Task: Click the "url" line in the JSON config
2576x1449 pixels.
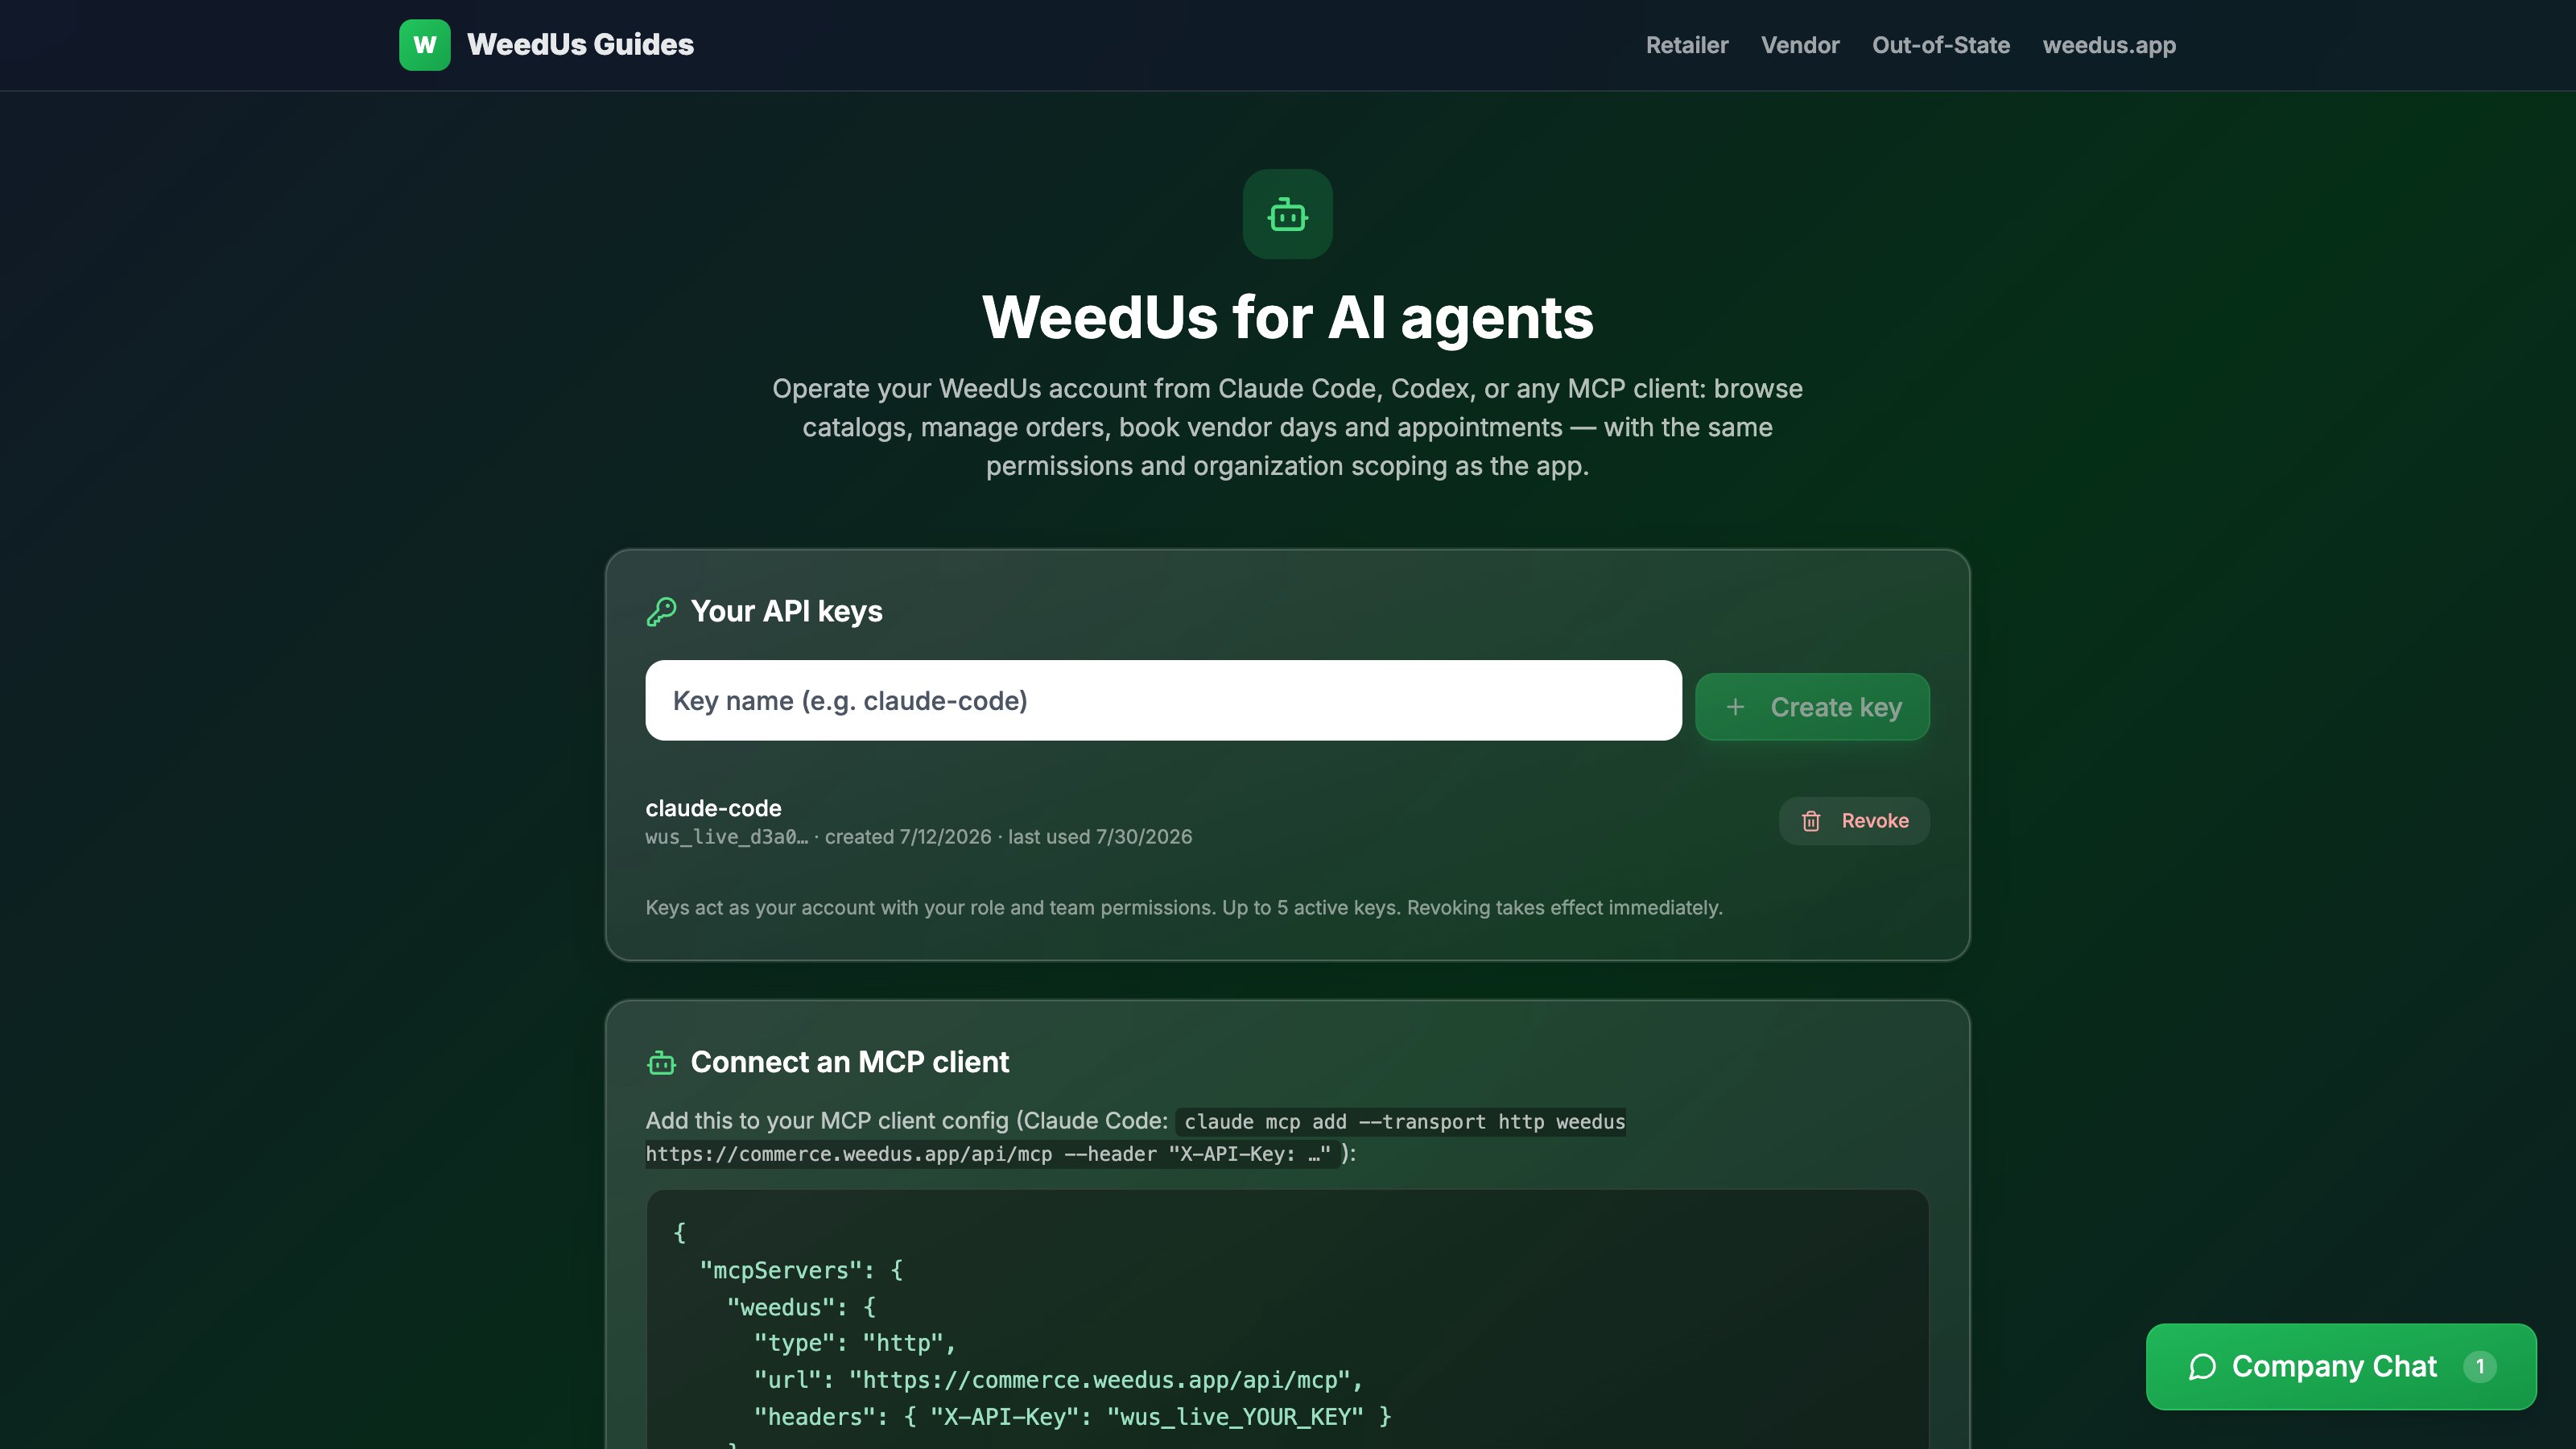Action: pyautogui.click(x=1058, y=1380)
